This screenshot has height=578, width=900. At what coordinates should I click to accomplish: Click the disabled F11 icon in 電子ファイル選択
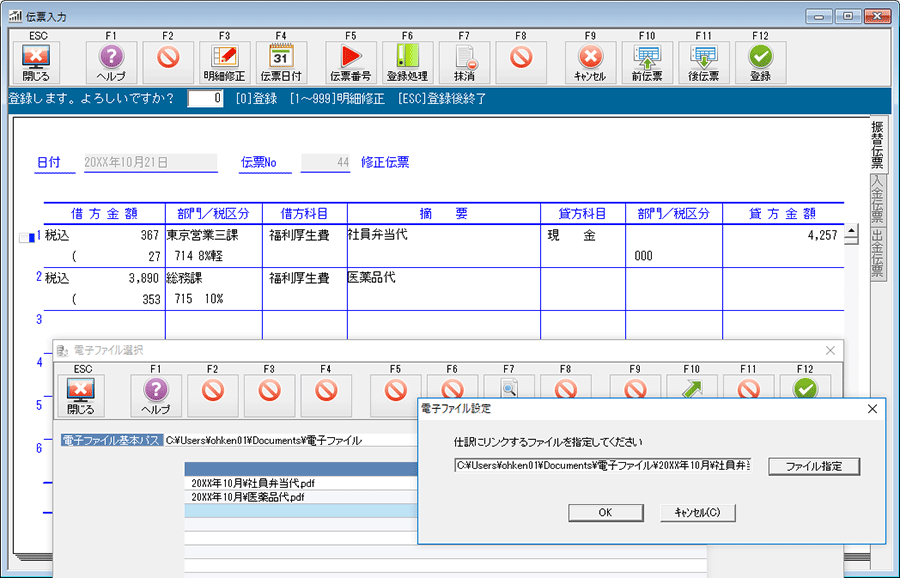click(748, 387)
